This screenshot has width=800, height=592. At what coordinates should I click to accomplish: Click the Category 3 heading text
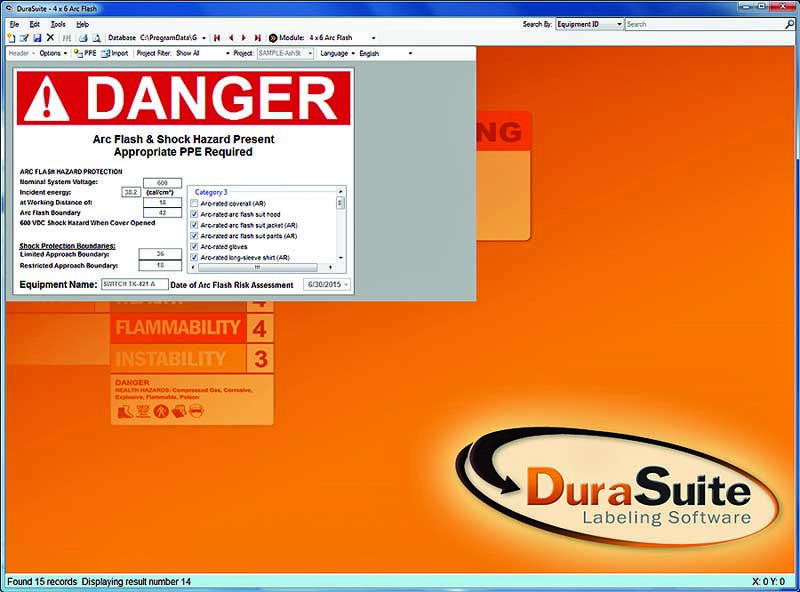(x=211, y=192)
